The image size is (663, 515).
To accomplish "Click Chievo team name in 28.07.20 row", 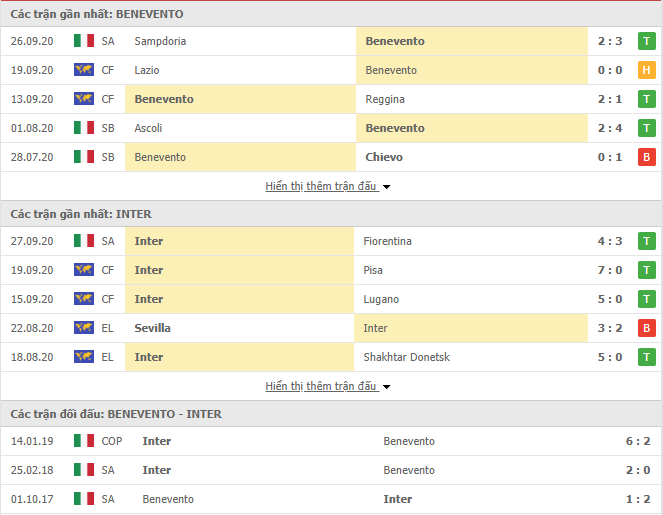I will (384, 157).
